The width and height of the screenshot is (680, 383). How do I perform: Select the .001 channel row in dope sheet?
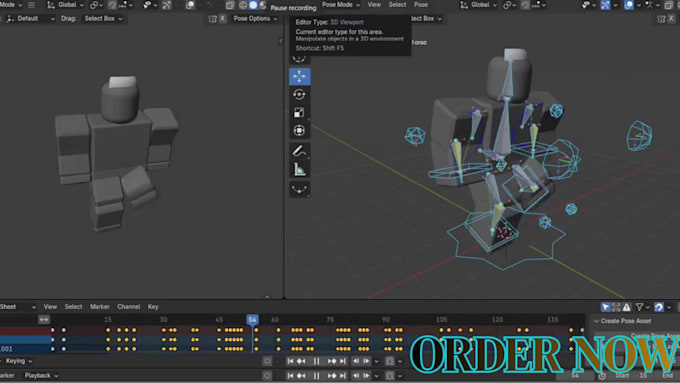pos(26,349)
